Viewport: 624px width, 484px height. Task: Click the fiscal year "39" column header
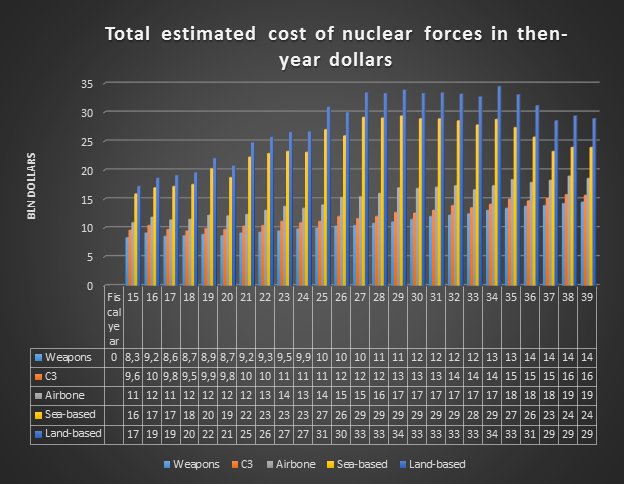tap(587, 297)
